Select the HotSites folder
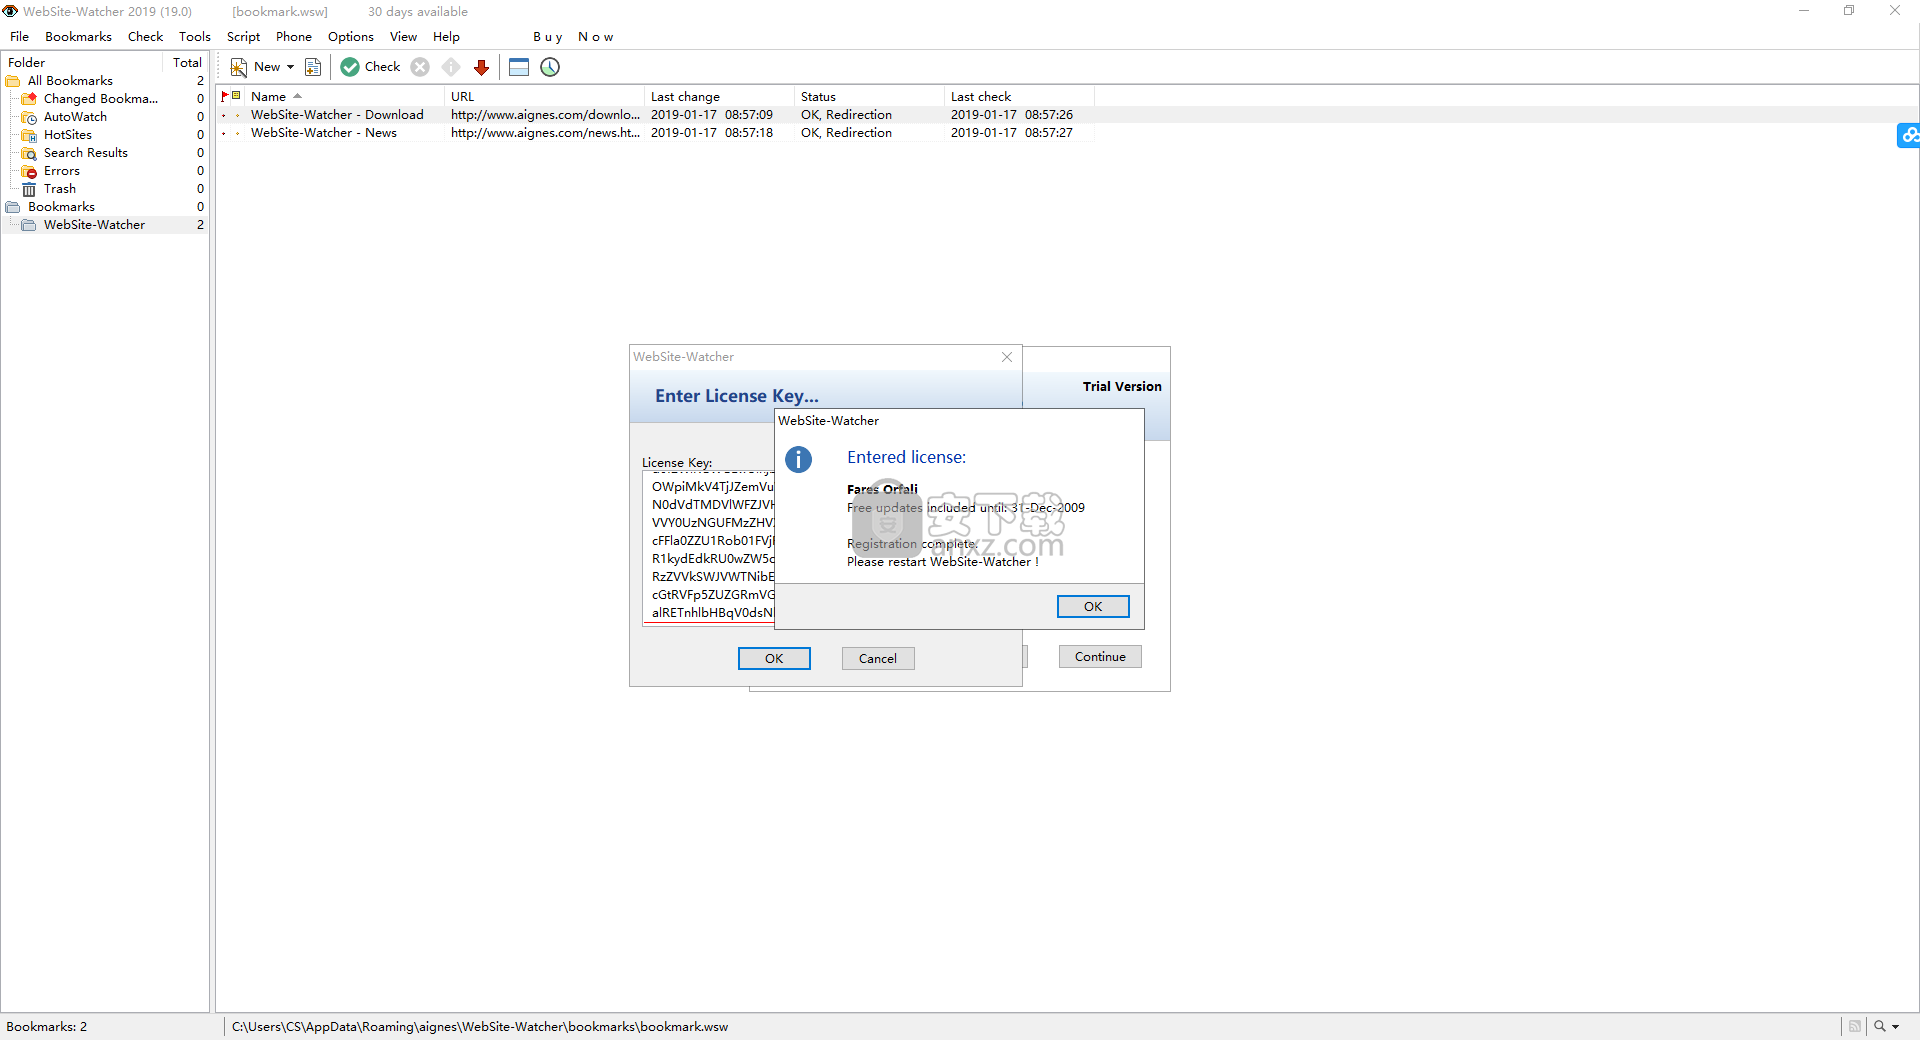 [68, 135]
